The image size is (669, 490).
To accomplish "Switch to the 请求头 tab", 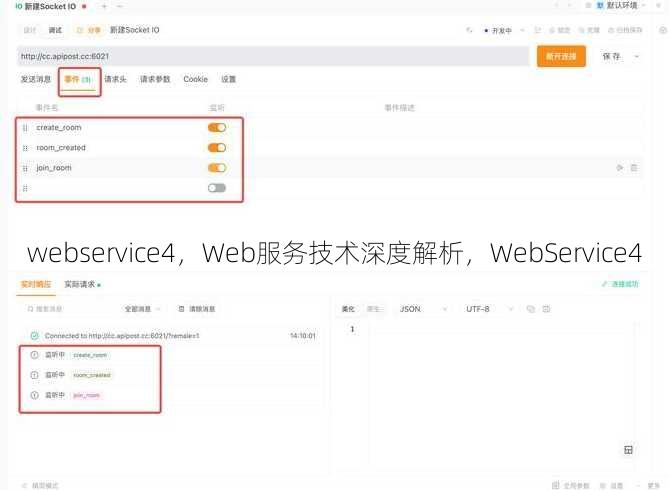I will pyautogui.click(x=116, y=79).
